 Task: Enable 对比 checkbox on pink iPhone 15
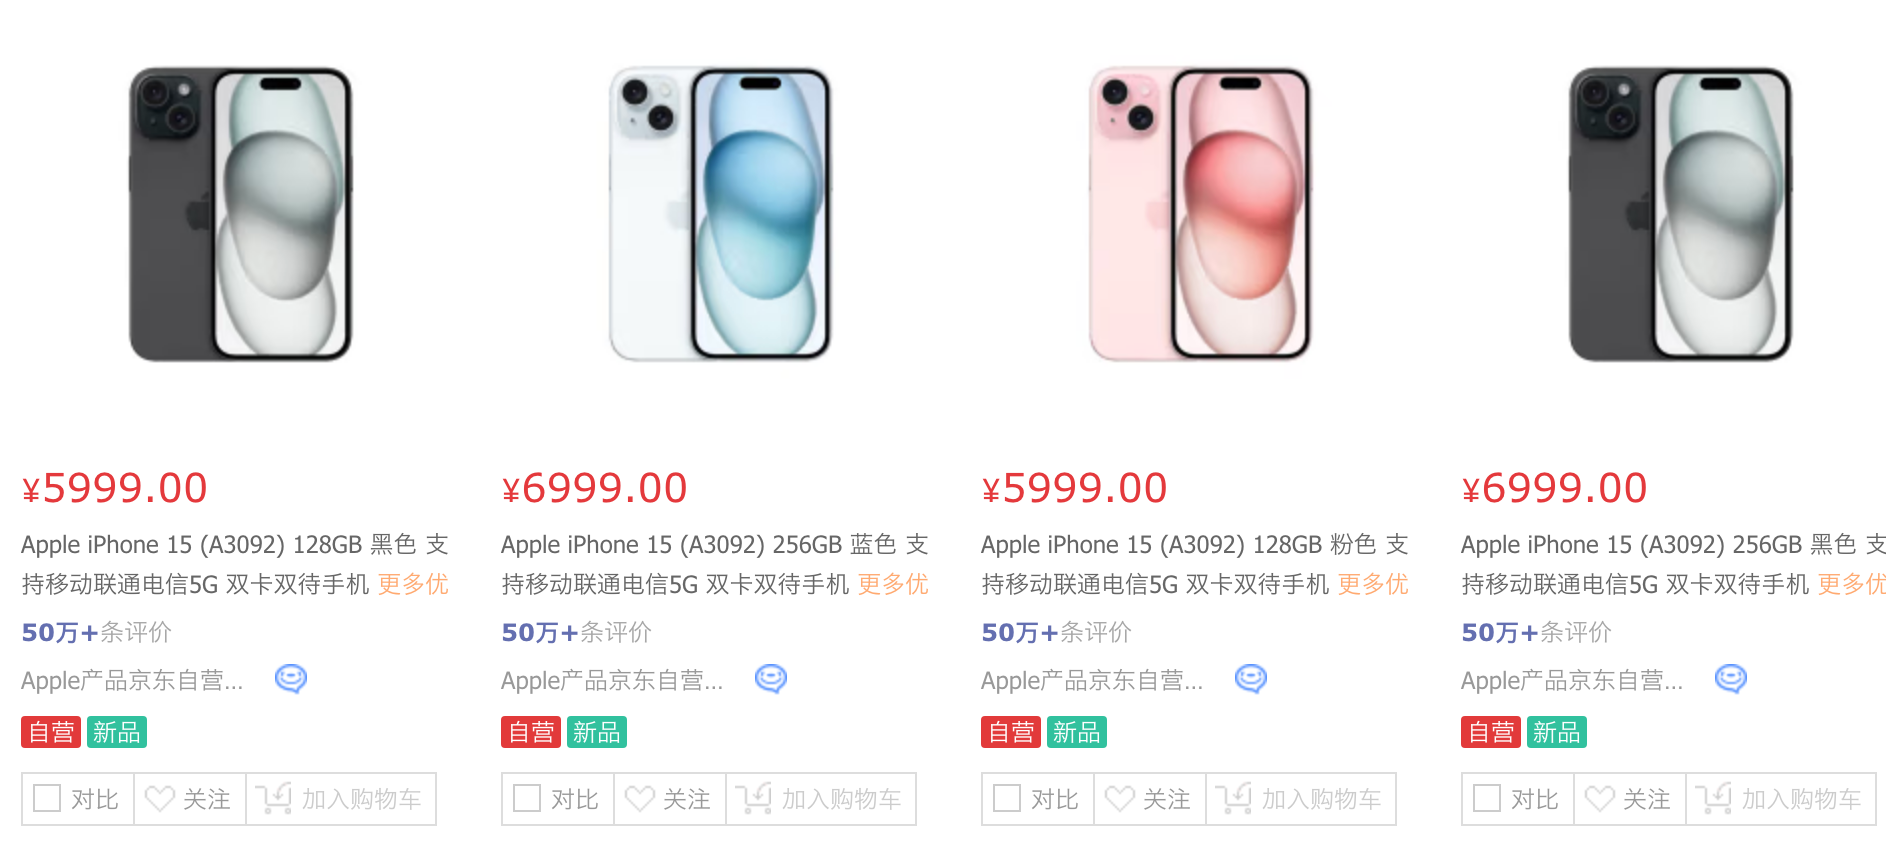tap(1007, 798)
